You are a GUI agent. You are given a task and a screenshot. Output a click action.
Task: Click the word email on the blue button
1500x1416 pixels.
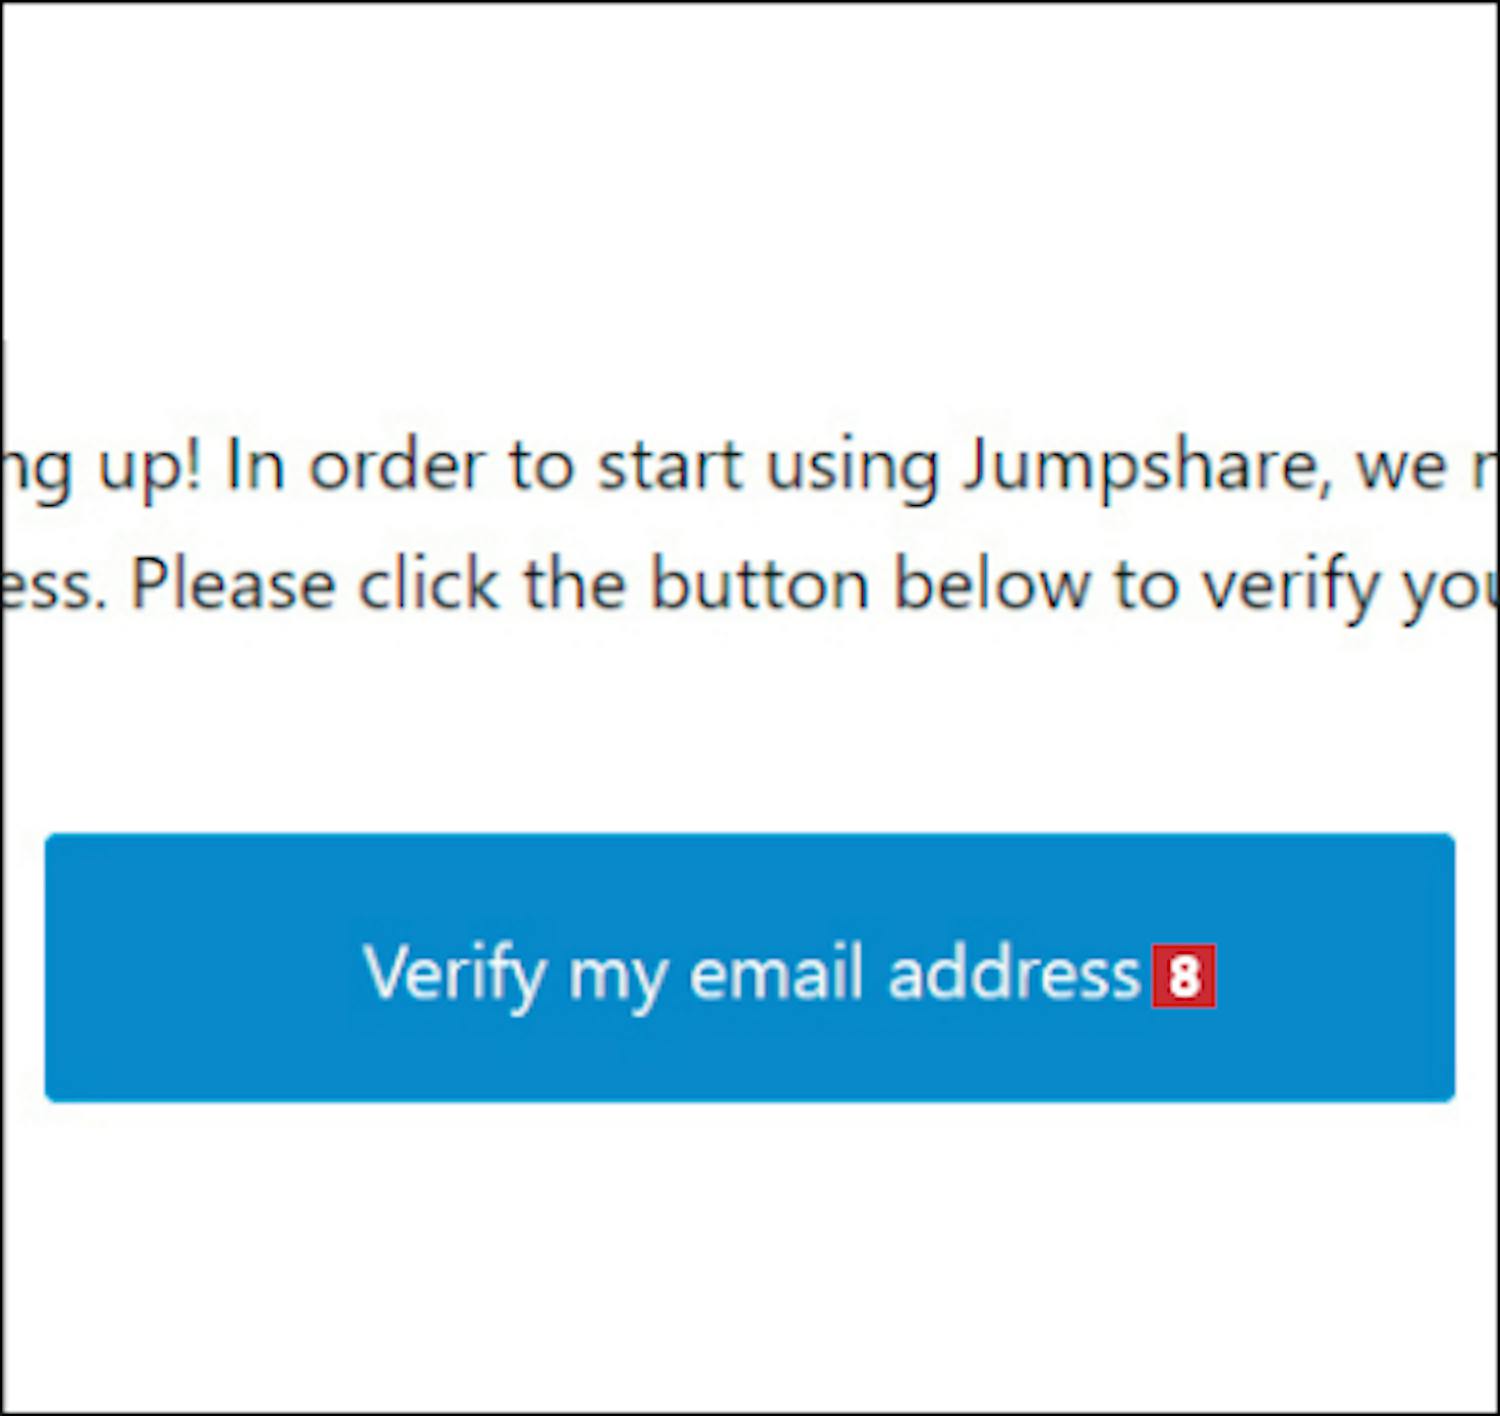[x=776, y=973]
